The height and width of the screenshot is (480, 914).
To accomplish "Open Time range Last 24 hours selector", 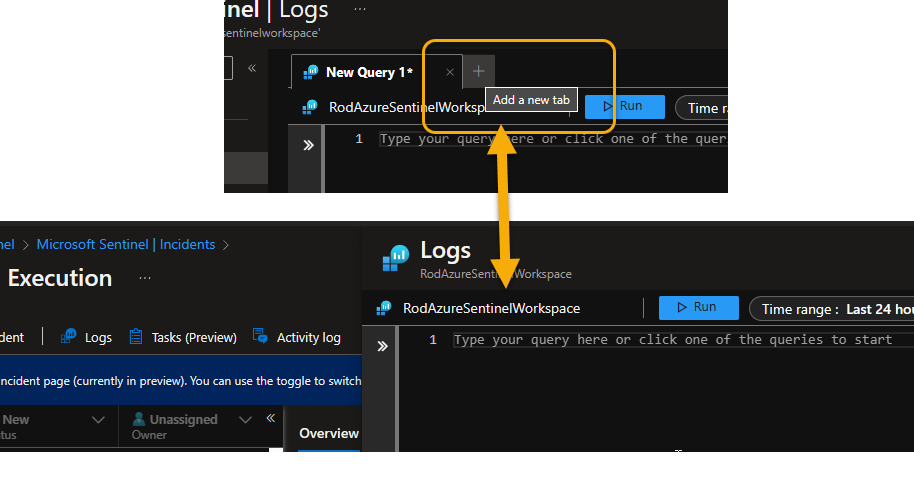I will [x=832, y=309].
